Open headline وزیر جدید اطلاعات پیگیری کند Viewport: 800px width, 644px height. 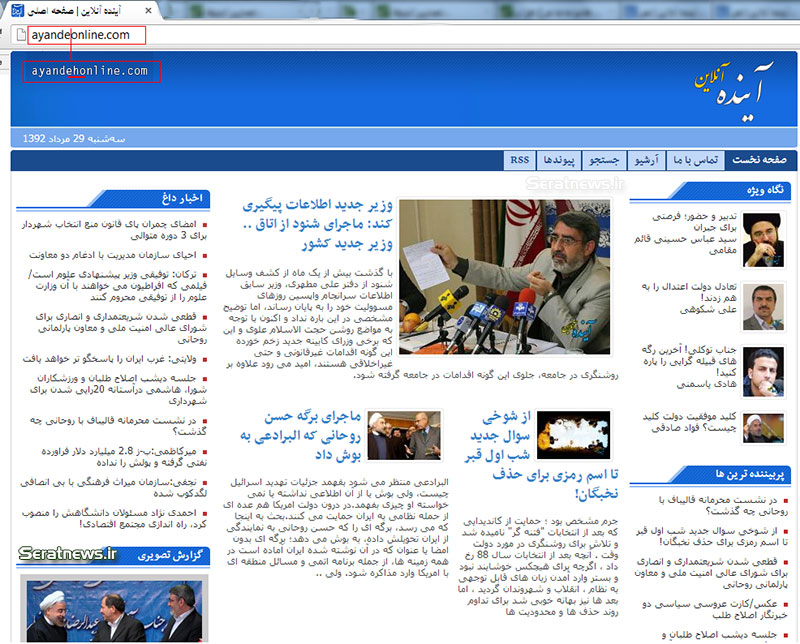(x=317, y=224)
